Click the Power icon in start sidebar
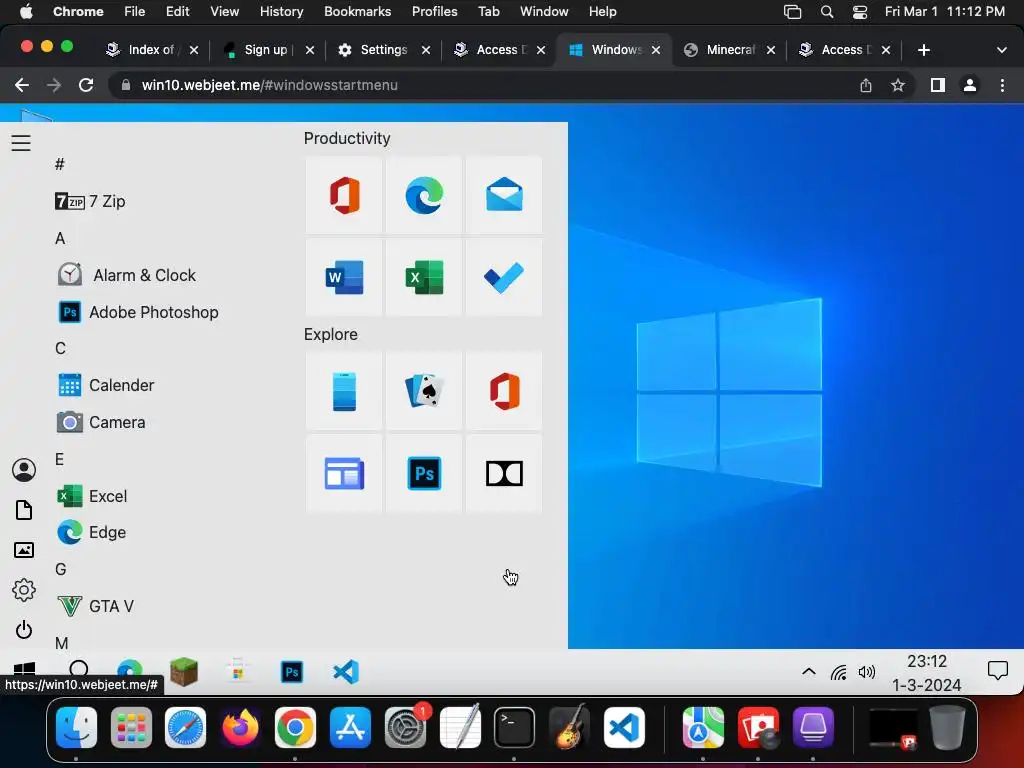Screen dimensions: 1024x768 pos(24,630)
